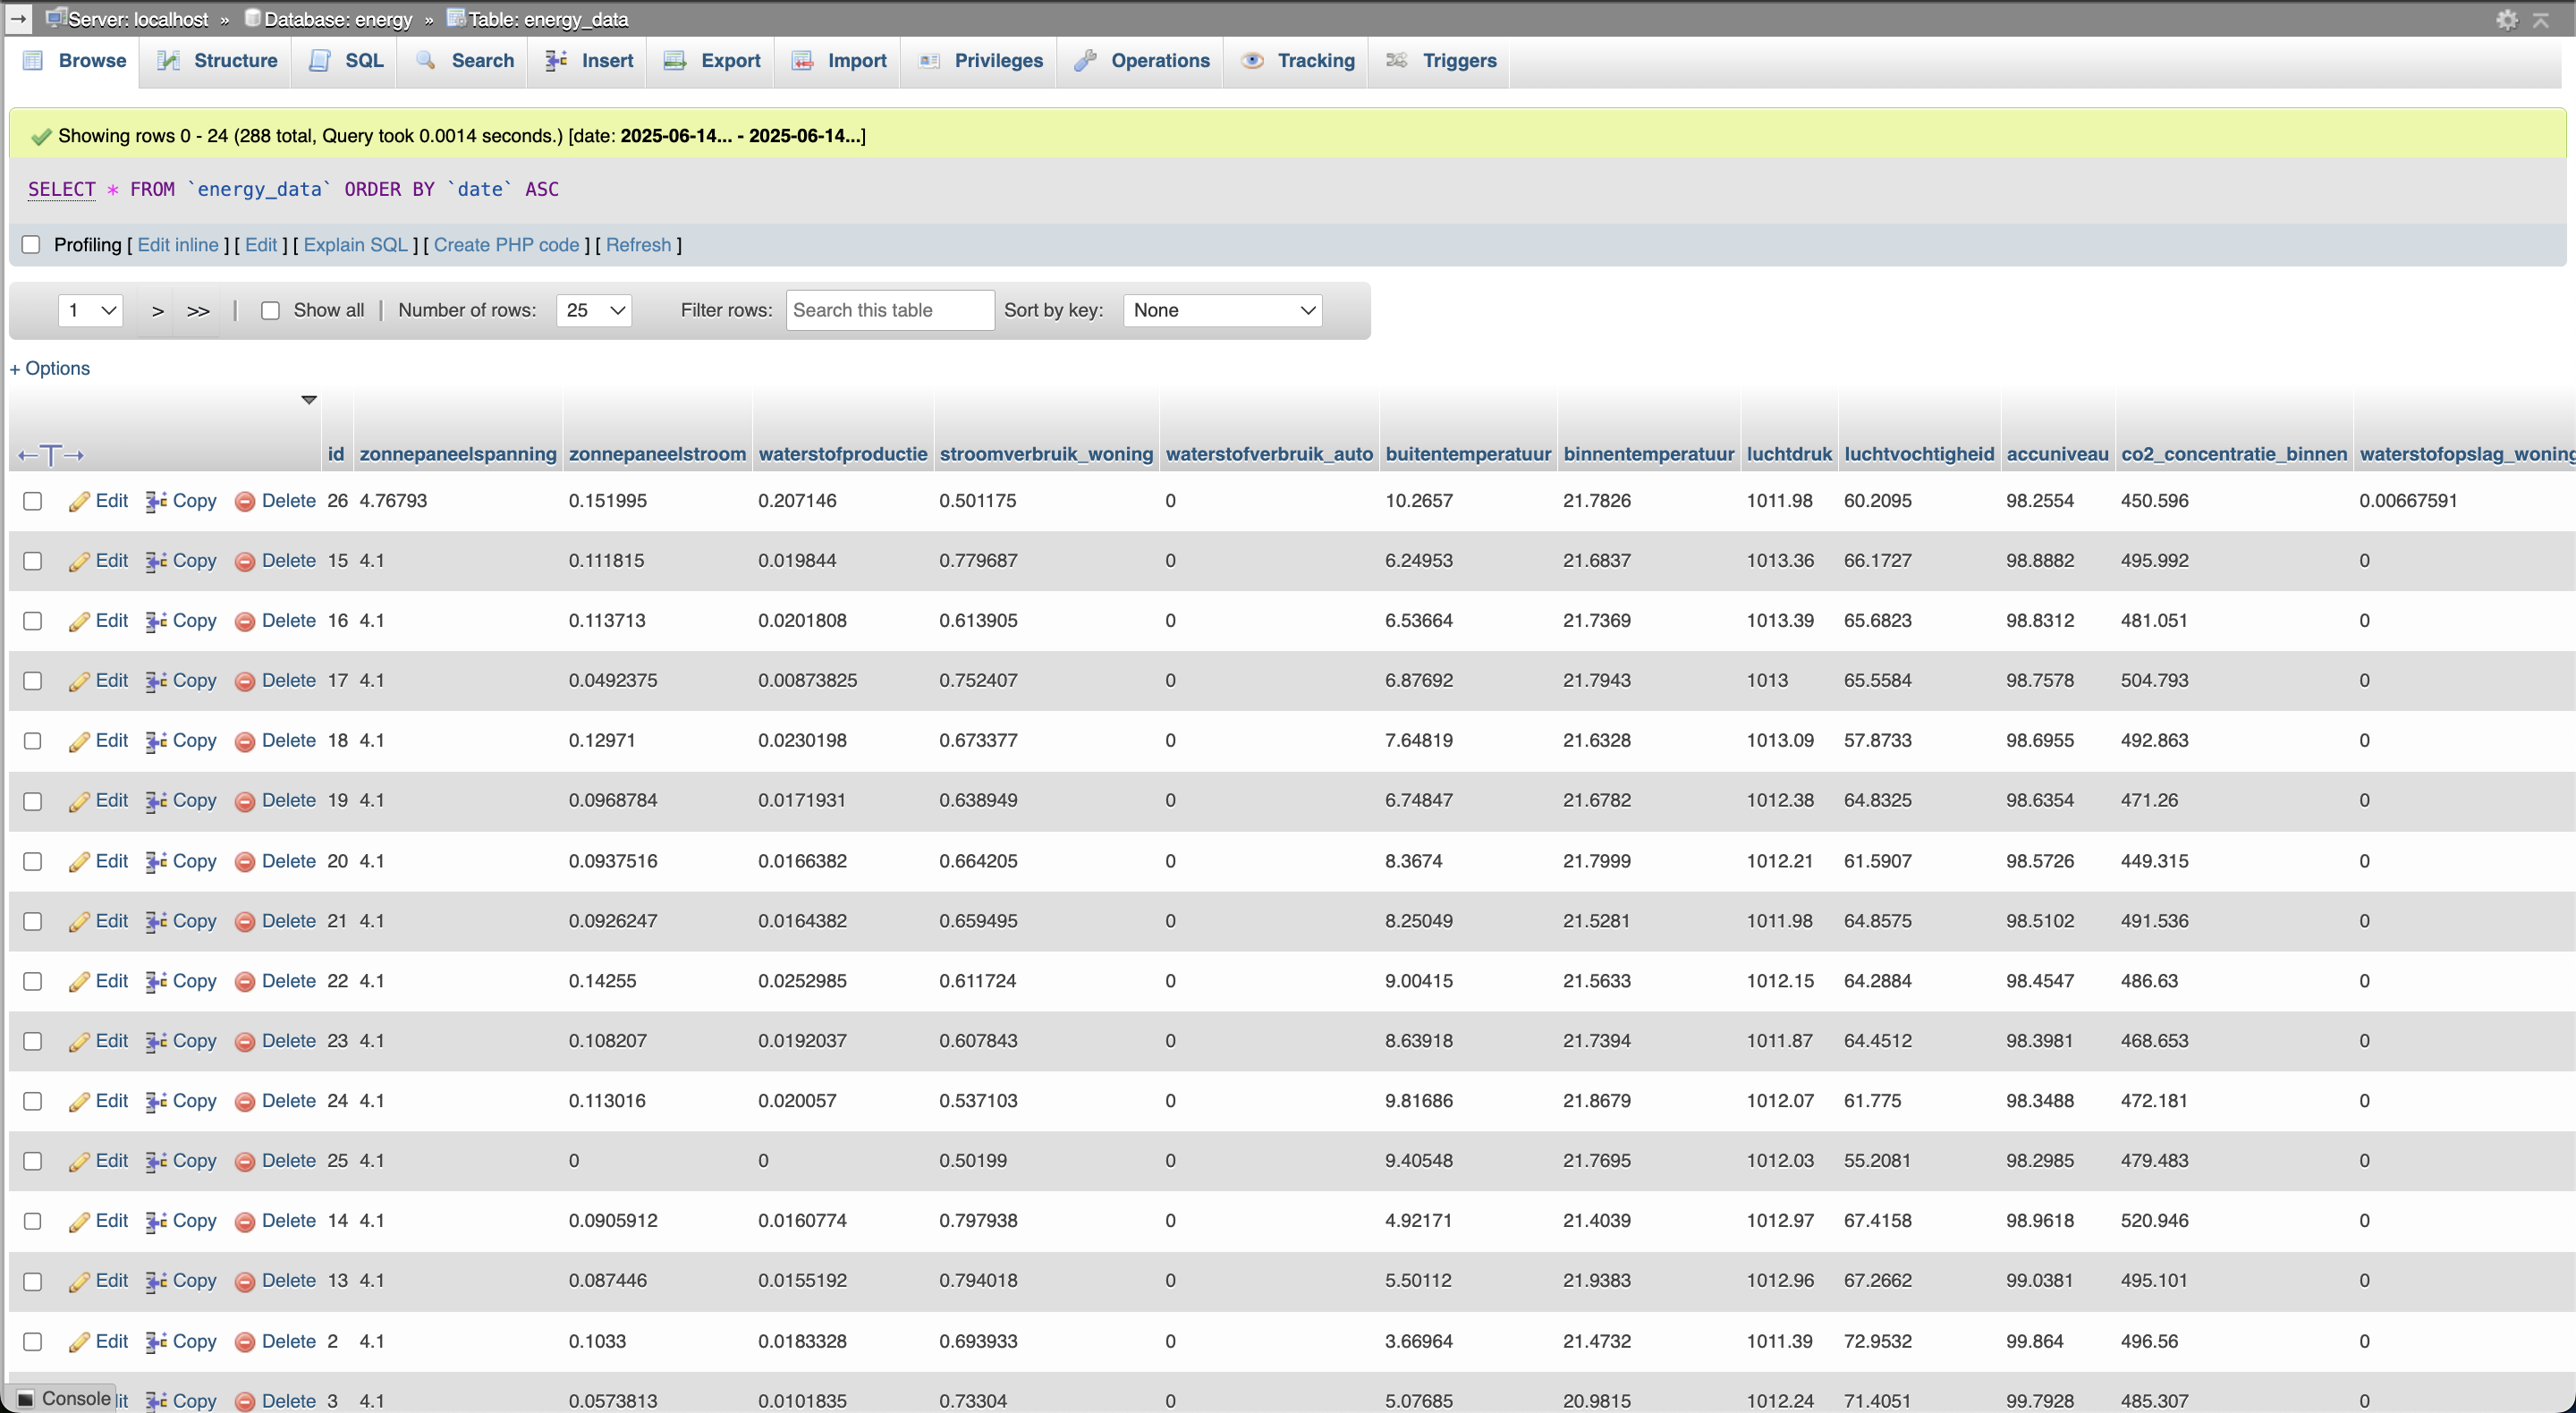Open the page number dropdown
Screen dimensions: 2576x1413
(90, 310)
